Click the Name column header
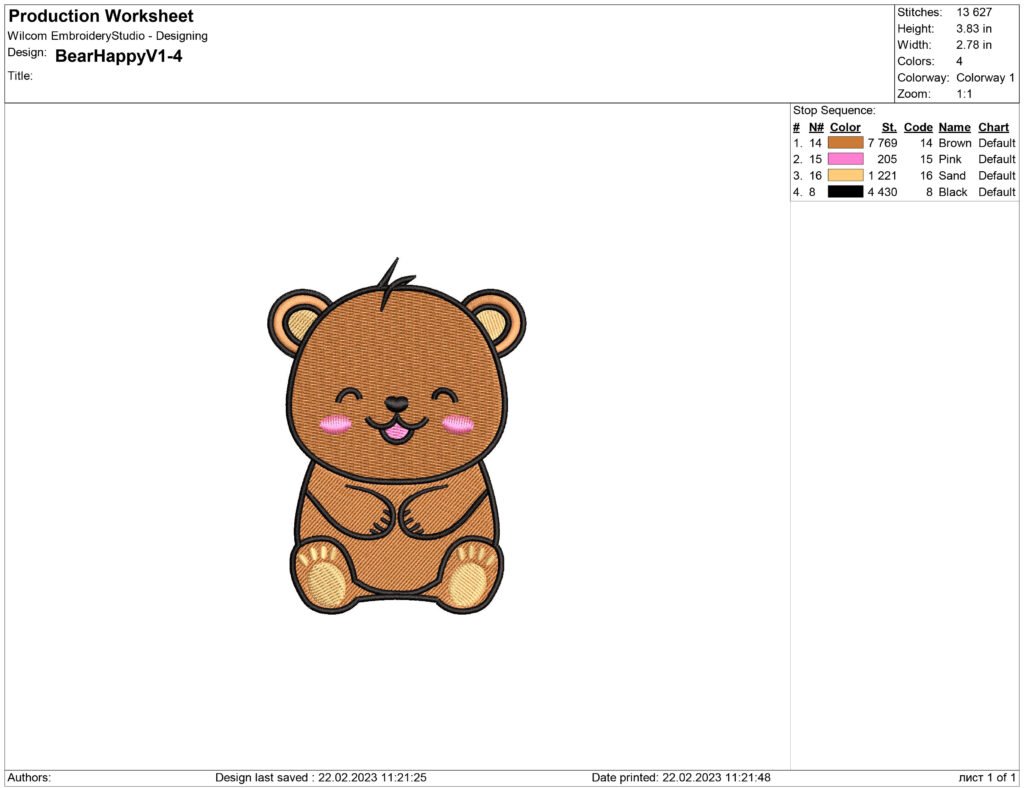This screenshot has height=788, width=1024. [954, 127]
